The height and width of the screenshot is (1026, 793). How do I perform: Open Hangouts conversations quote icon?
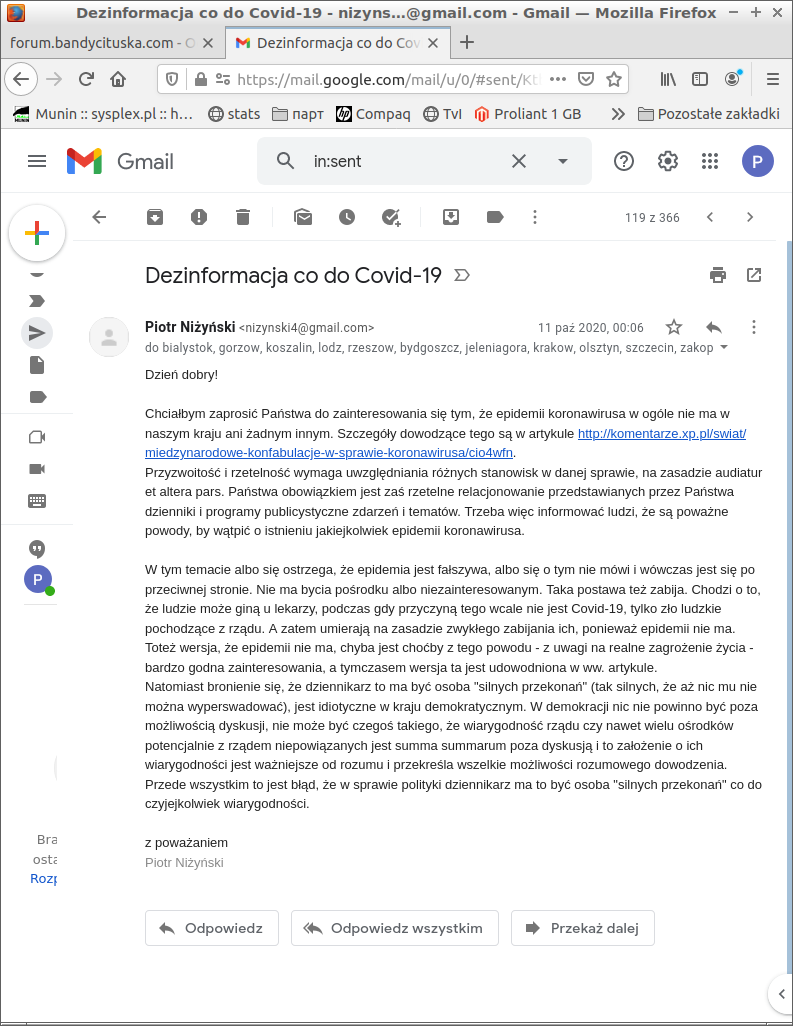click(x=37, y=549)
